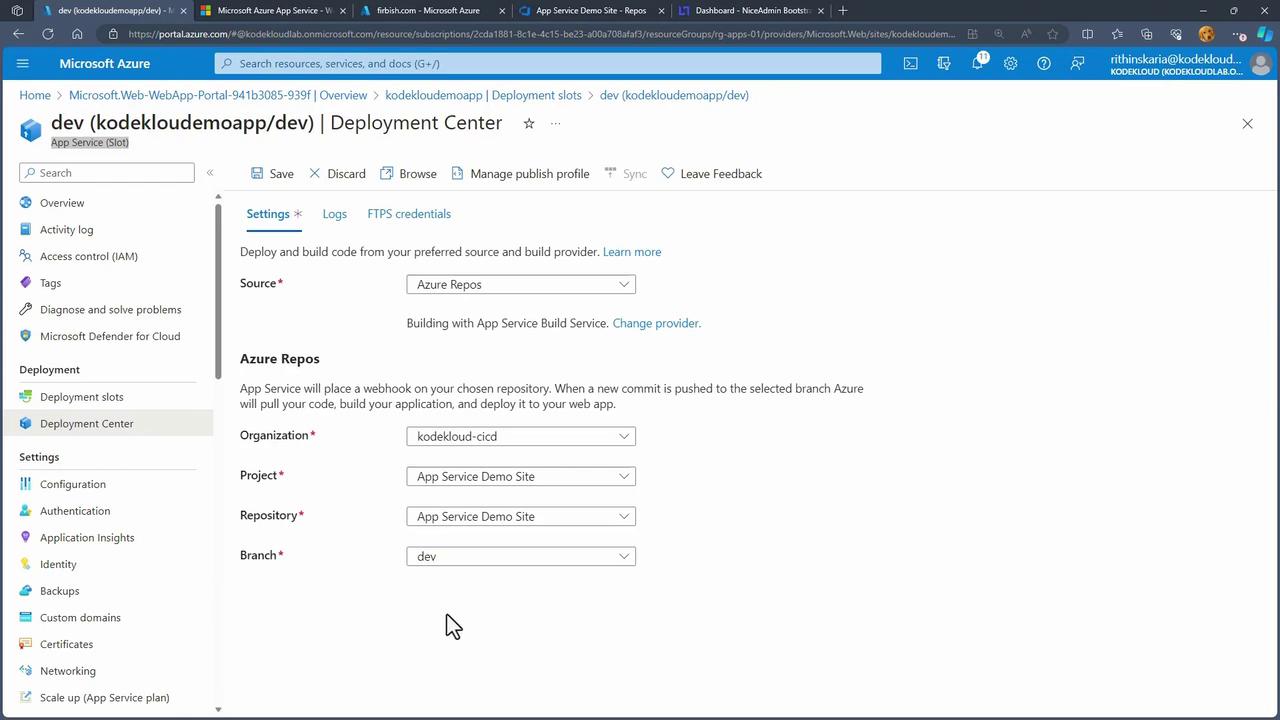The height and width of the screenshot is (720, 1280).
Task: Go to Deployment slots in sidebar
Action: click(81, 397)
